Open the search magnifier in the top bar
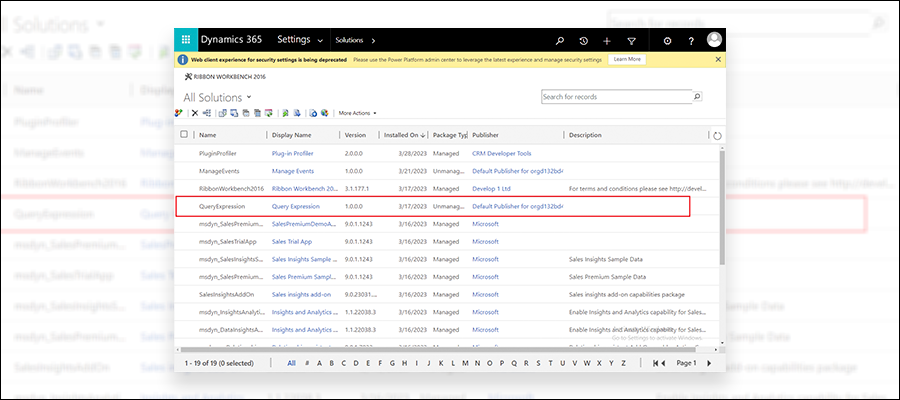 point(560,41)
